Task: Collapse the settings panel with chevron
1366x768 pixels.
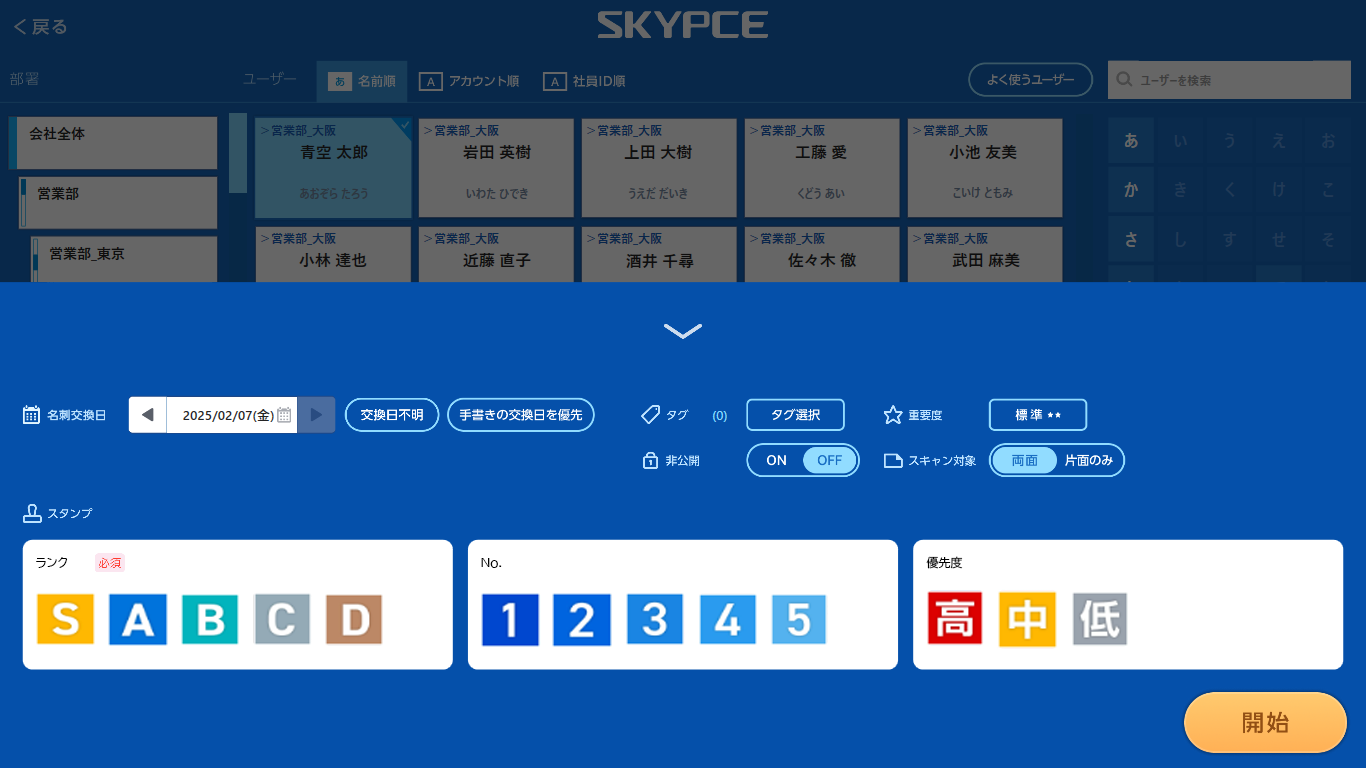Action: click(x=683, y=331)
